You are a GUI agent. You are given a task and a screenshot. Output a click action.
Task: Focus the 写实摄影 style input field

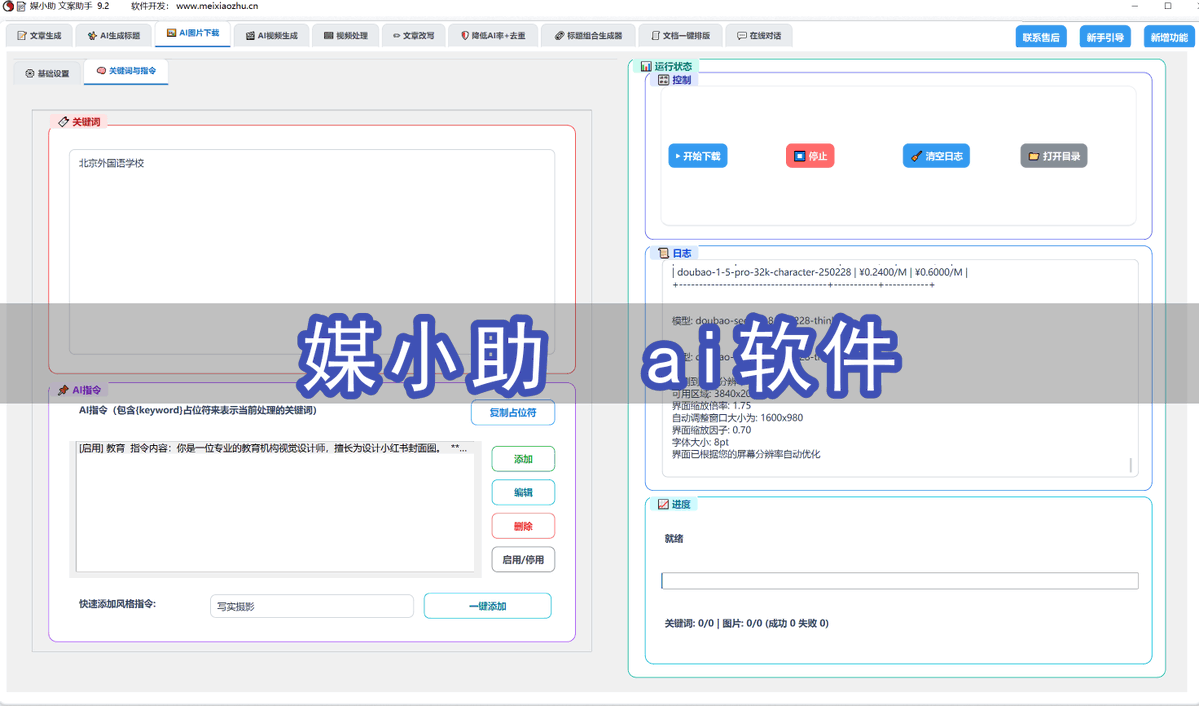311,606
